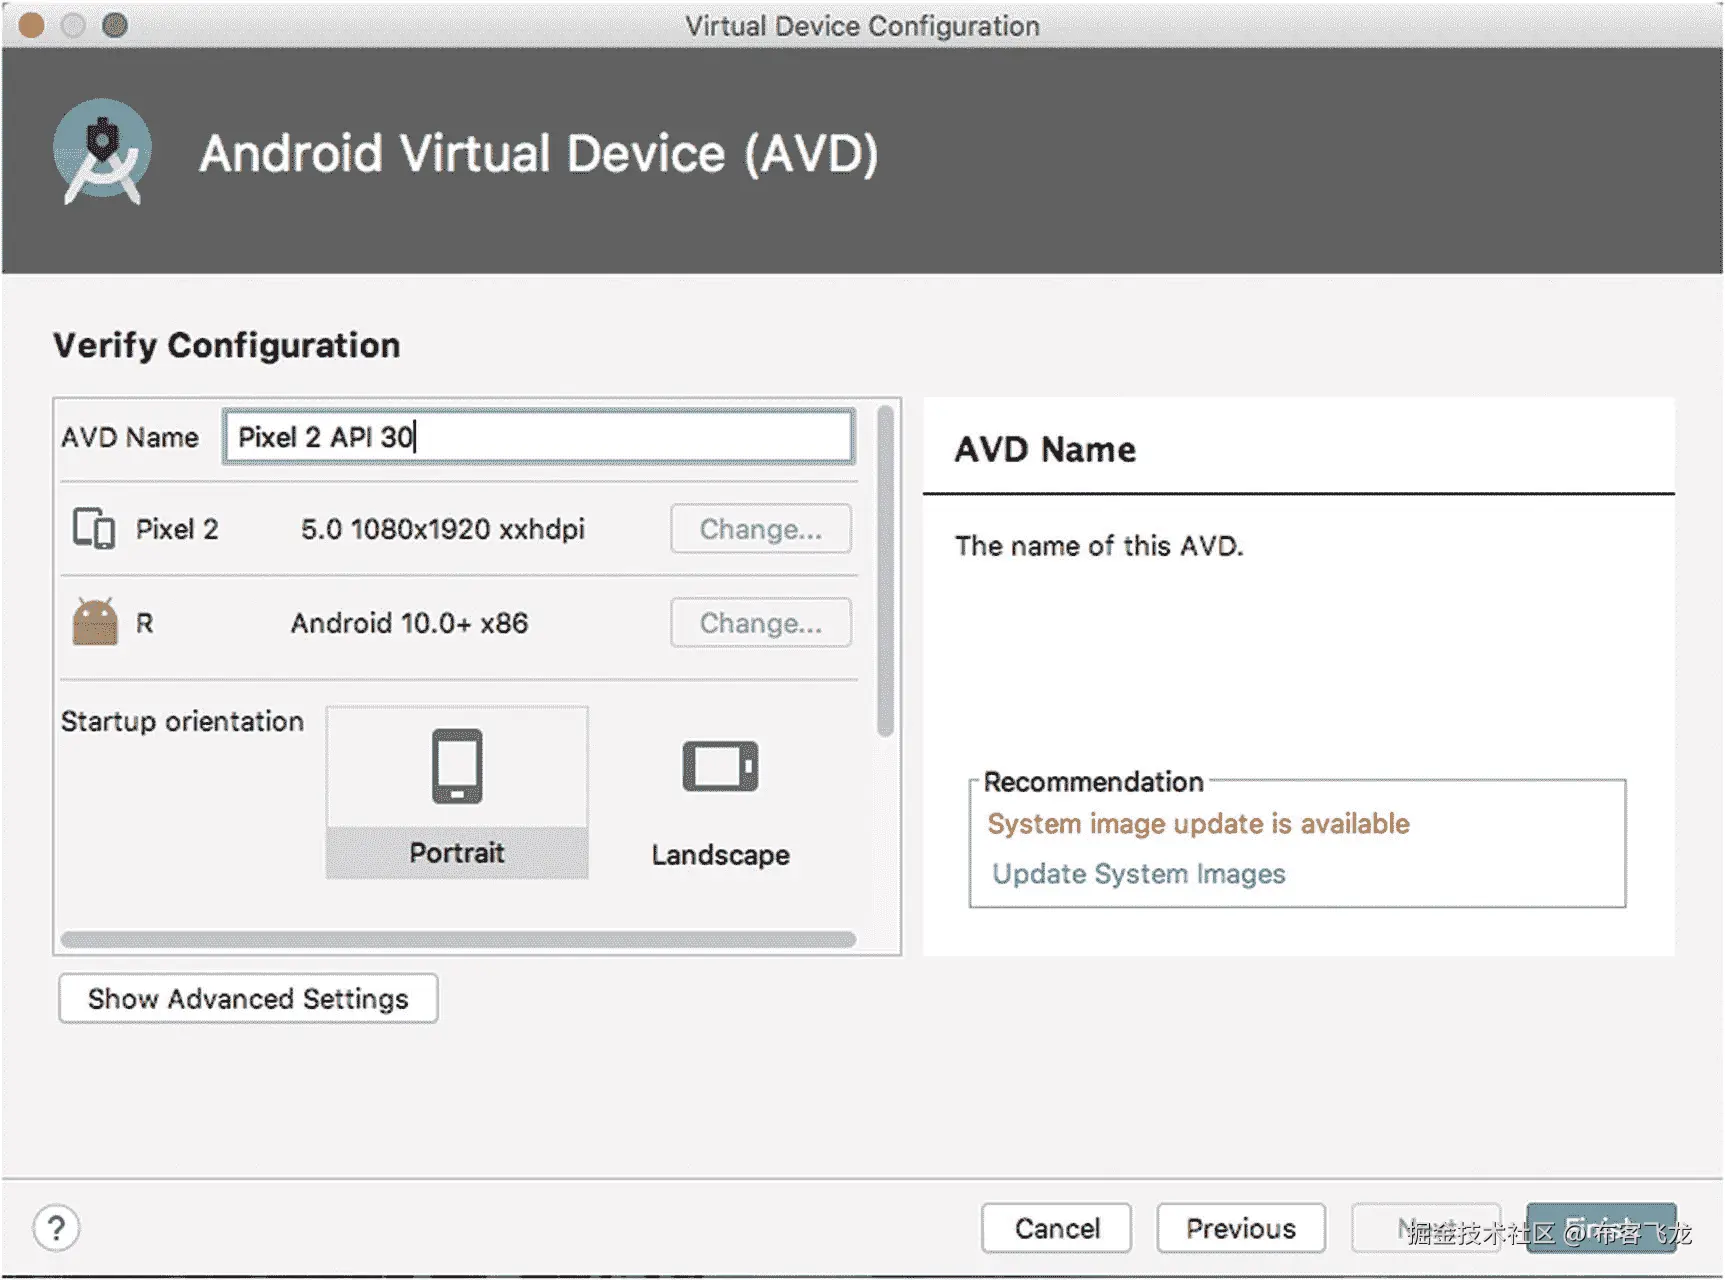Click the 'Android Virtual Device (AVD)' banner title
The image size is (1725, 1280).
(x=539, y=153)
